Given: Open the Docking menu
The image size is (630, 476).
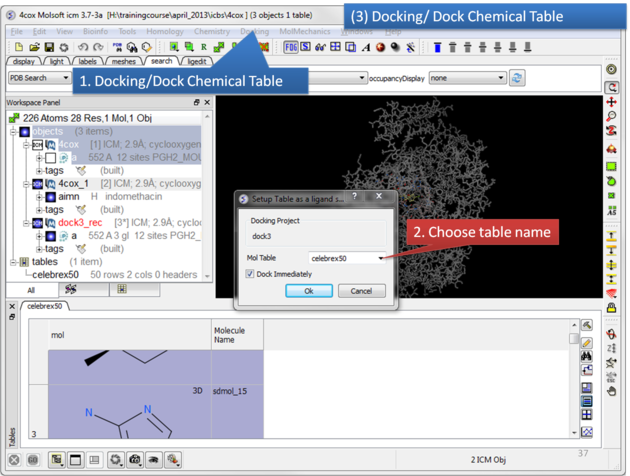Looking at the screenshot, I should click(x=254, y=32).
